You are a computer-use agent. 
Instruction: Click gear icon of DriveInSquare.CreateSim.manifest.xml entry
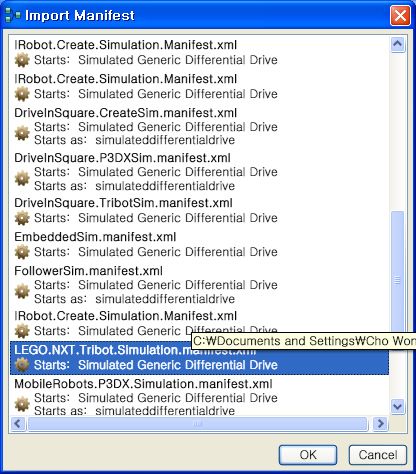tap(22, 133)
